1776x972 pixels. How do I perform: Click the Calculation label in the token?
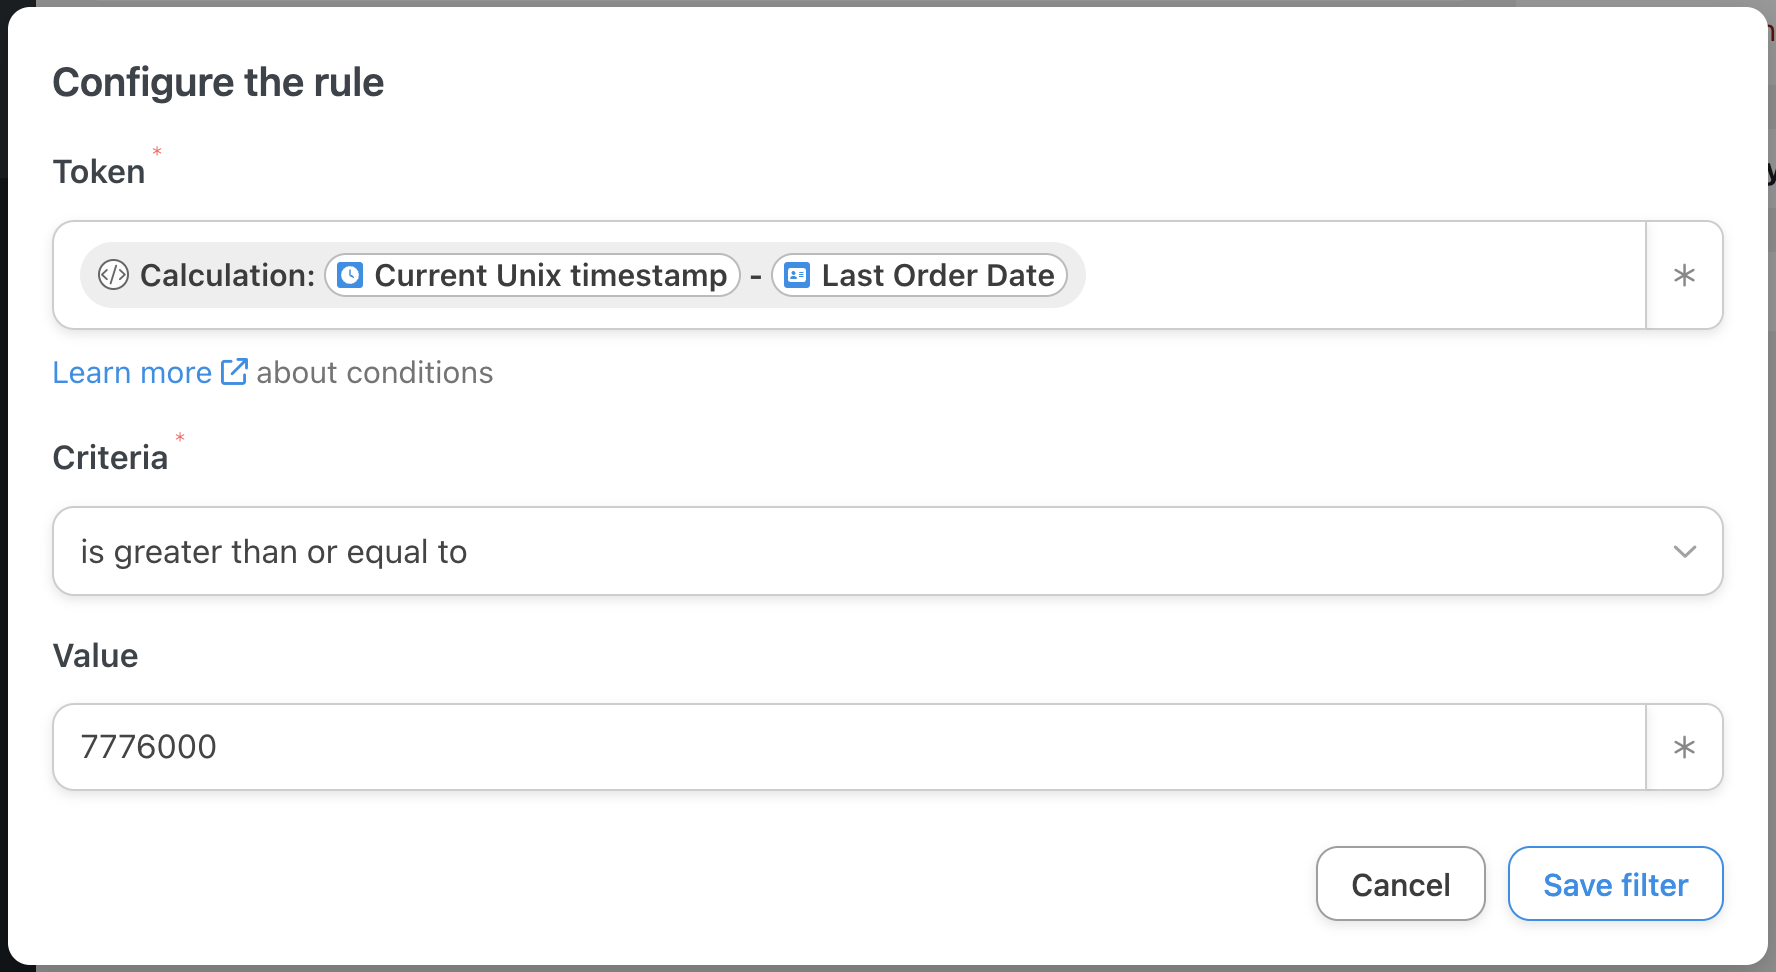coord(227,275)
